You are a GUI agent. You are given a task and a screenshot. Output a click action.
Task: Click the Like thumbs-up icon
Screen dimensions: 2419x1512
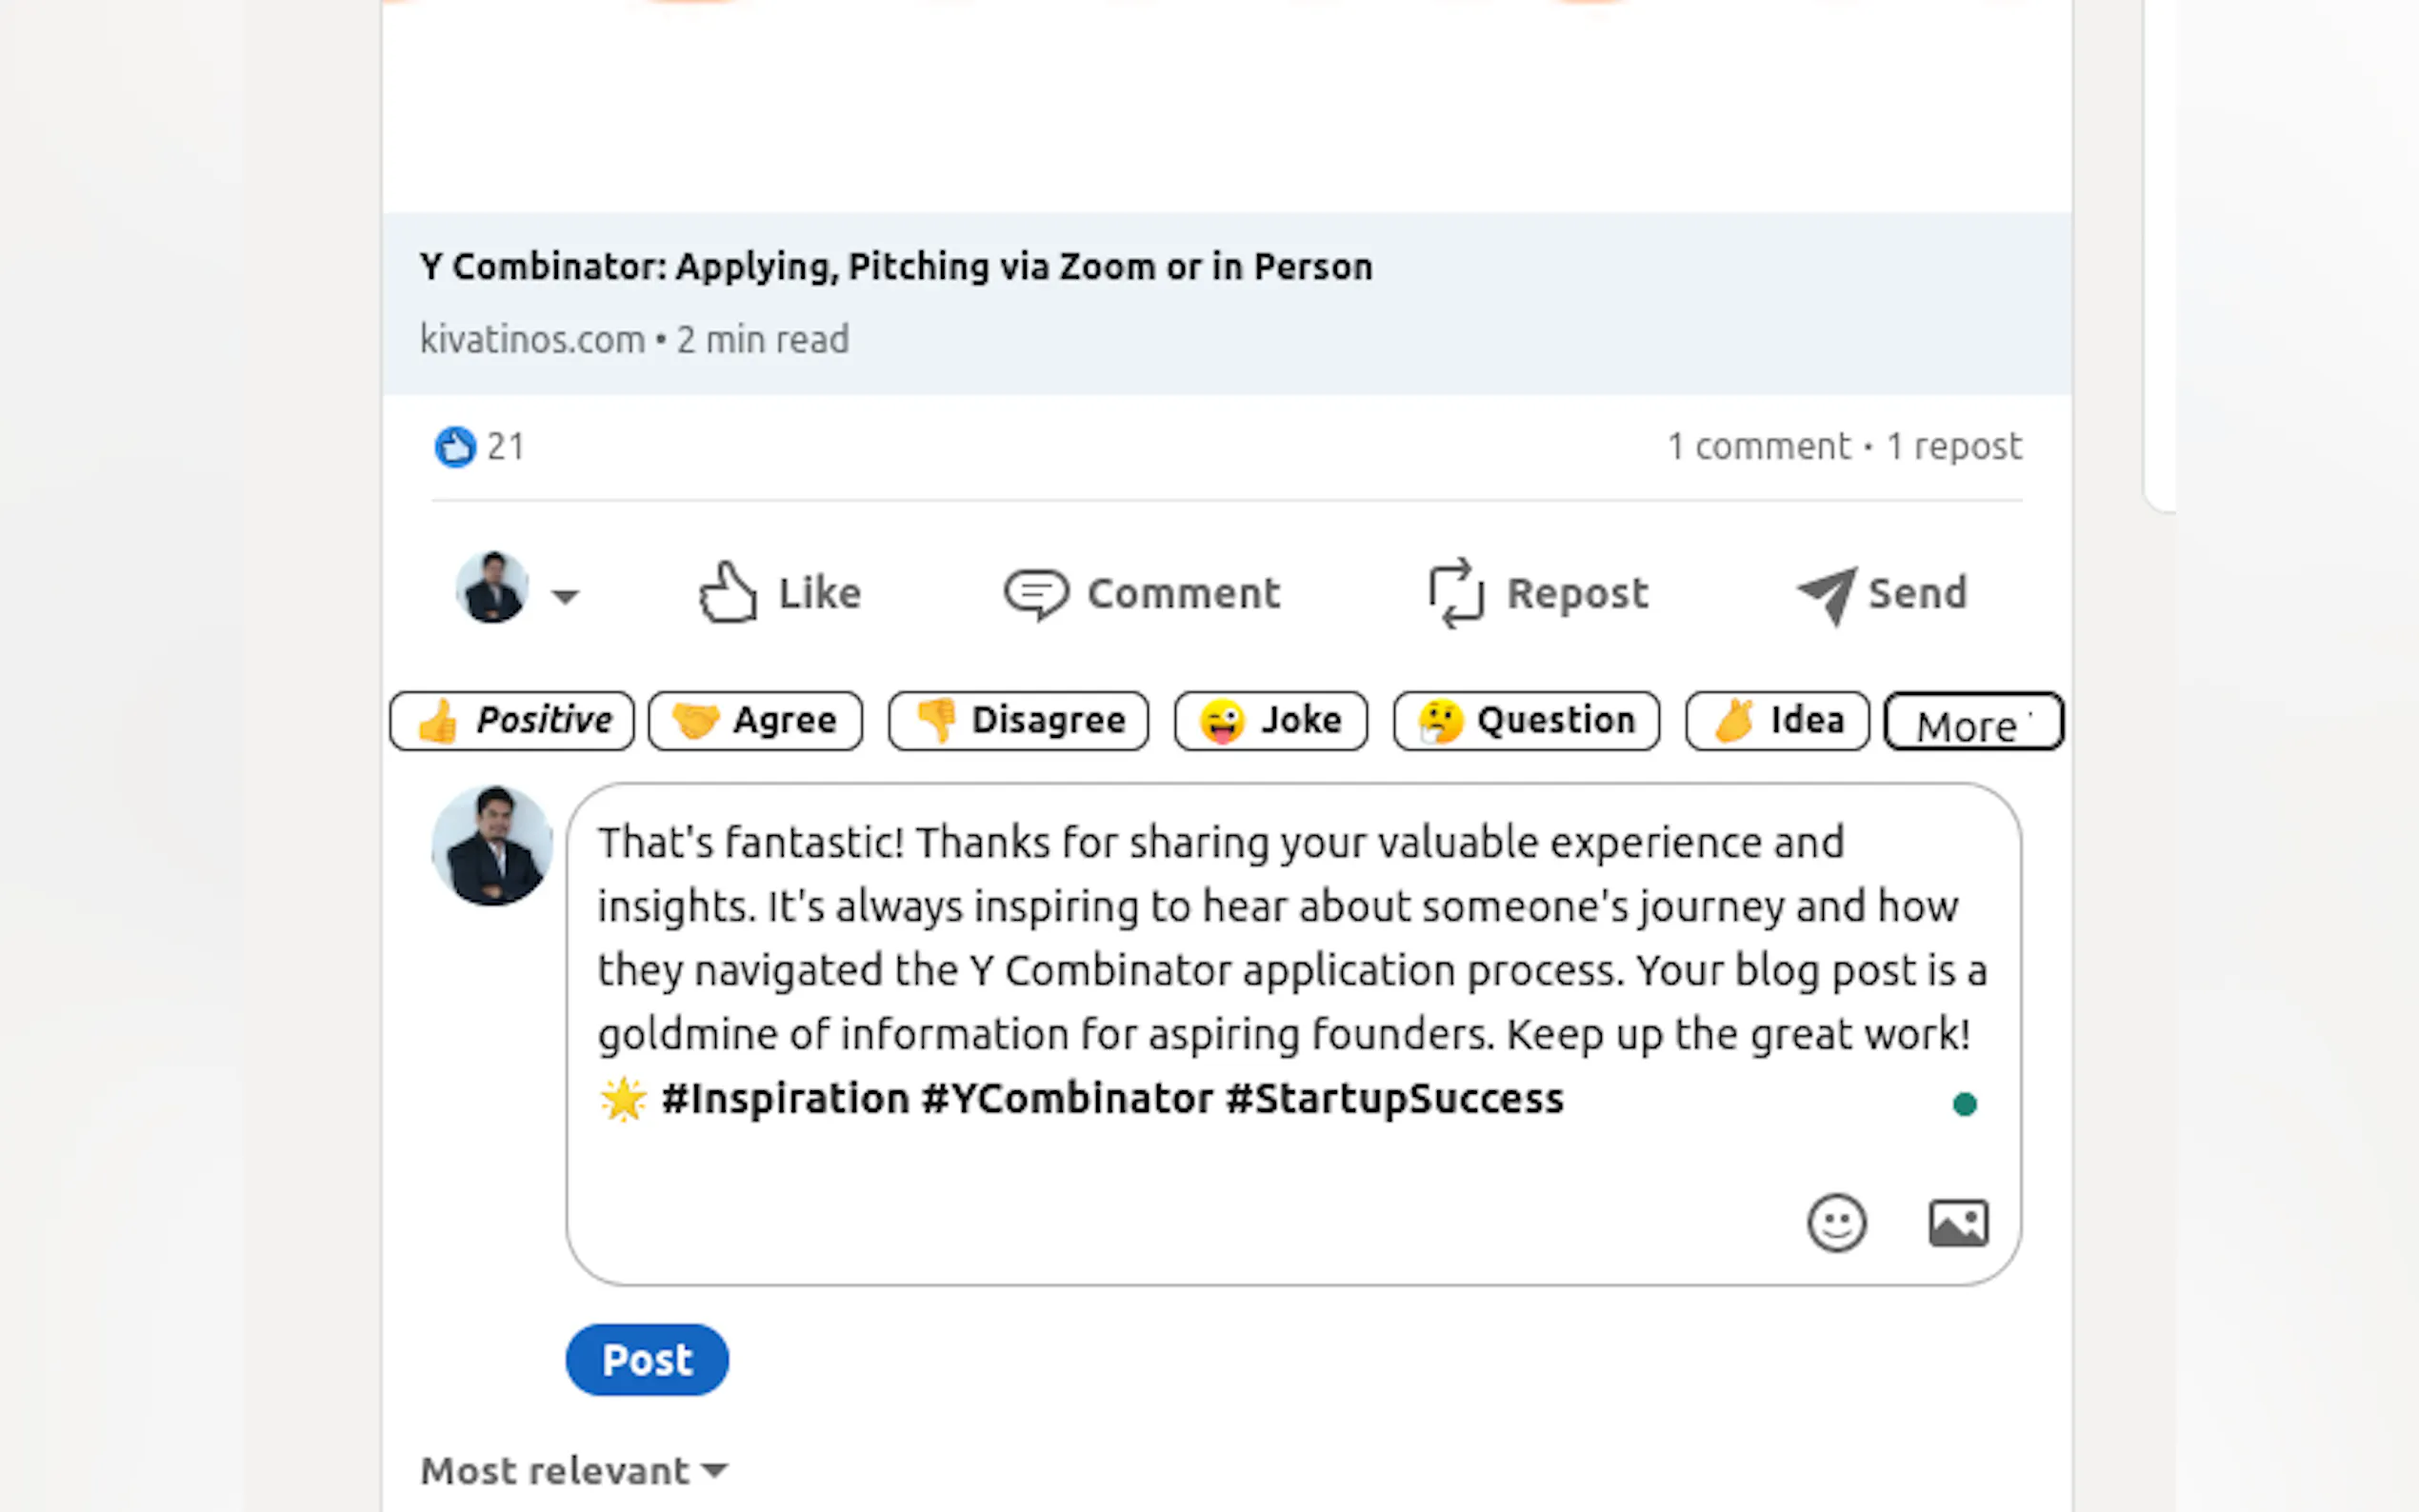727,593
